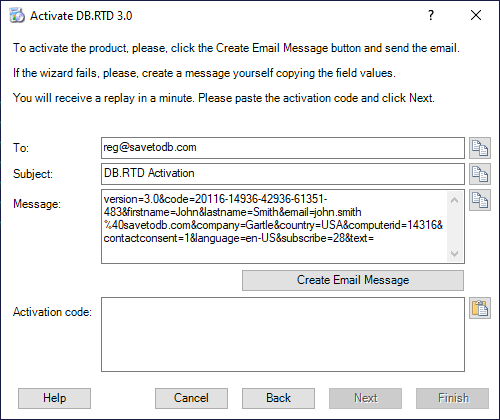The width and height of the screenshot is (500, 420).
Task: Click the 'Subject:' label
Action: [33, 174]
